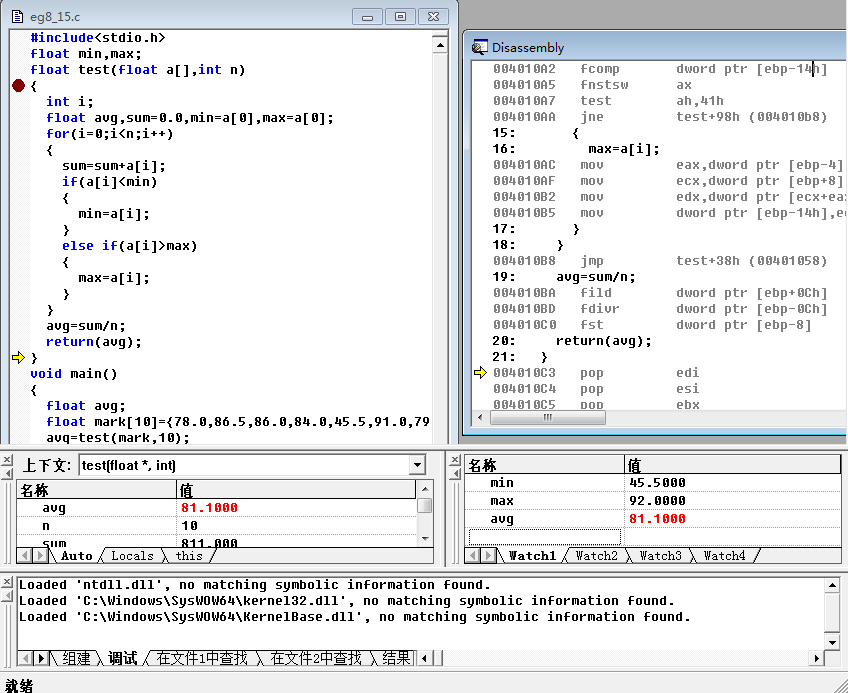Click the red breakpoint marker in eg8_15.c

pyautogui.click(x=18, y=85)
